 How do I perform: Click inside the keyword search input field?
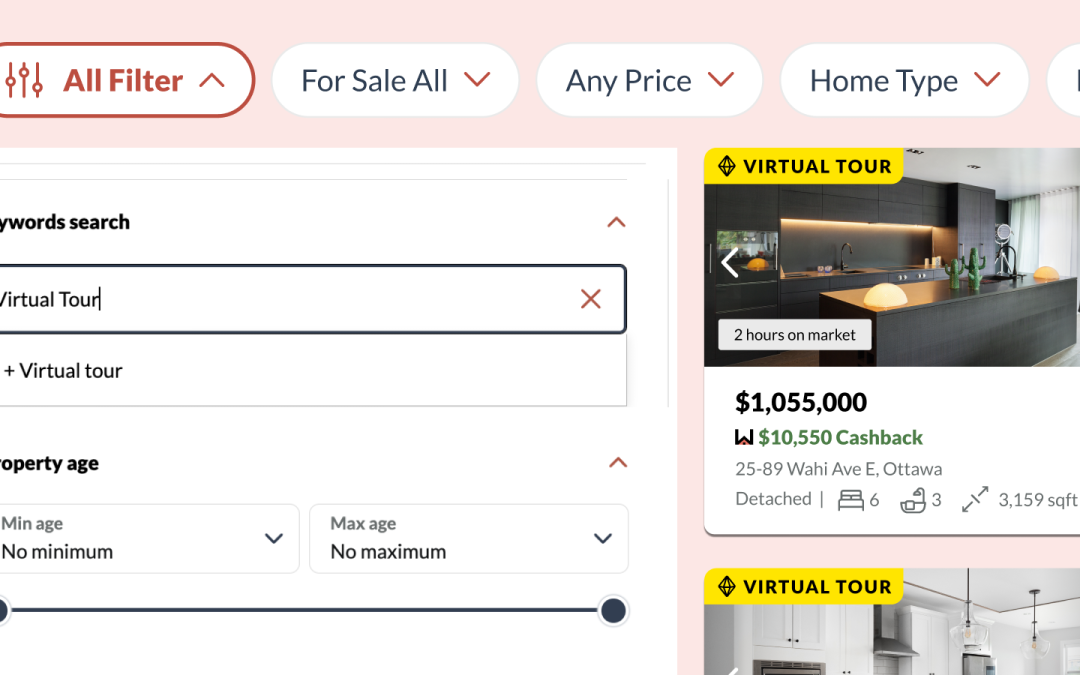(x=300, y=299)
